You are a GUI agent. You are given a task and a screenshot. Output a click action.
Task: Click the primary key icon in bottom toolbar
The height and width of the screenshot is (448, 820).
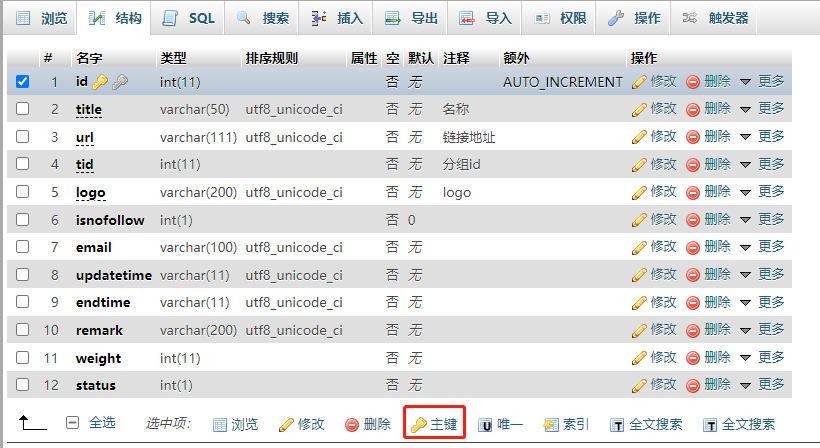point(419,425)
